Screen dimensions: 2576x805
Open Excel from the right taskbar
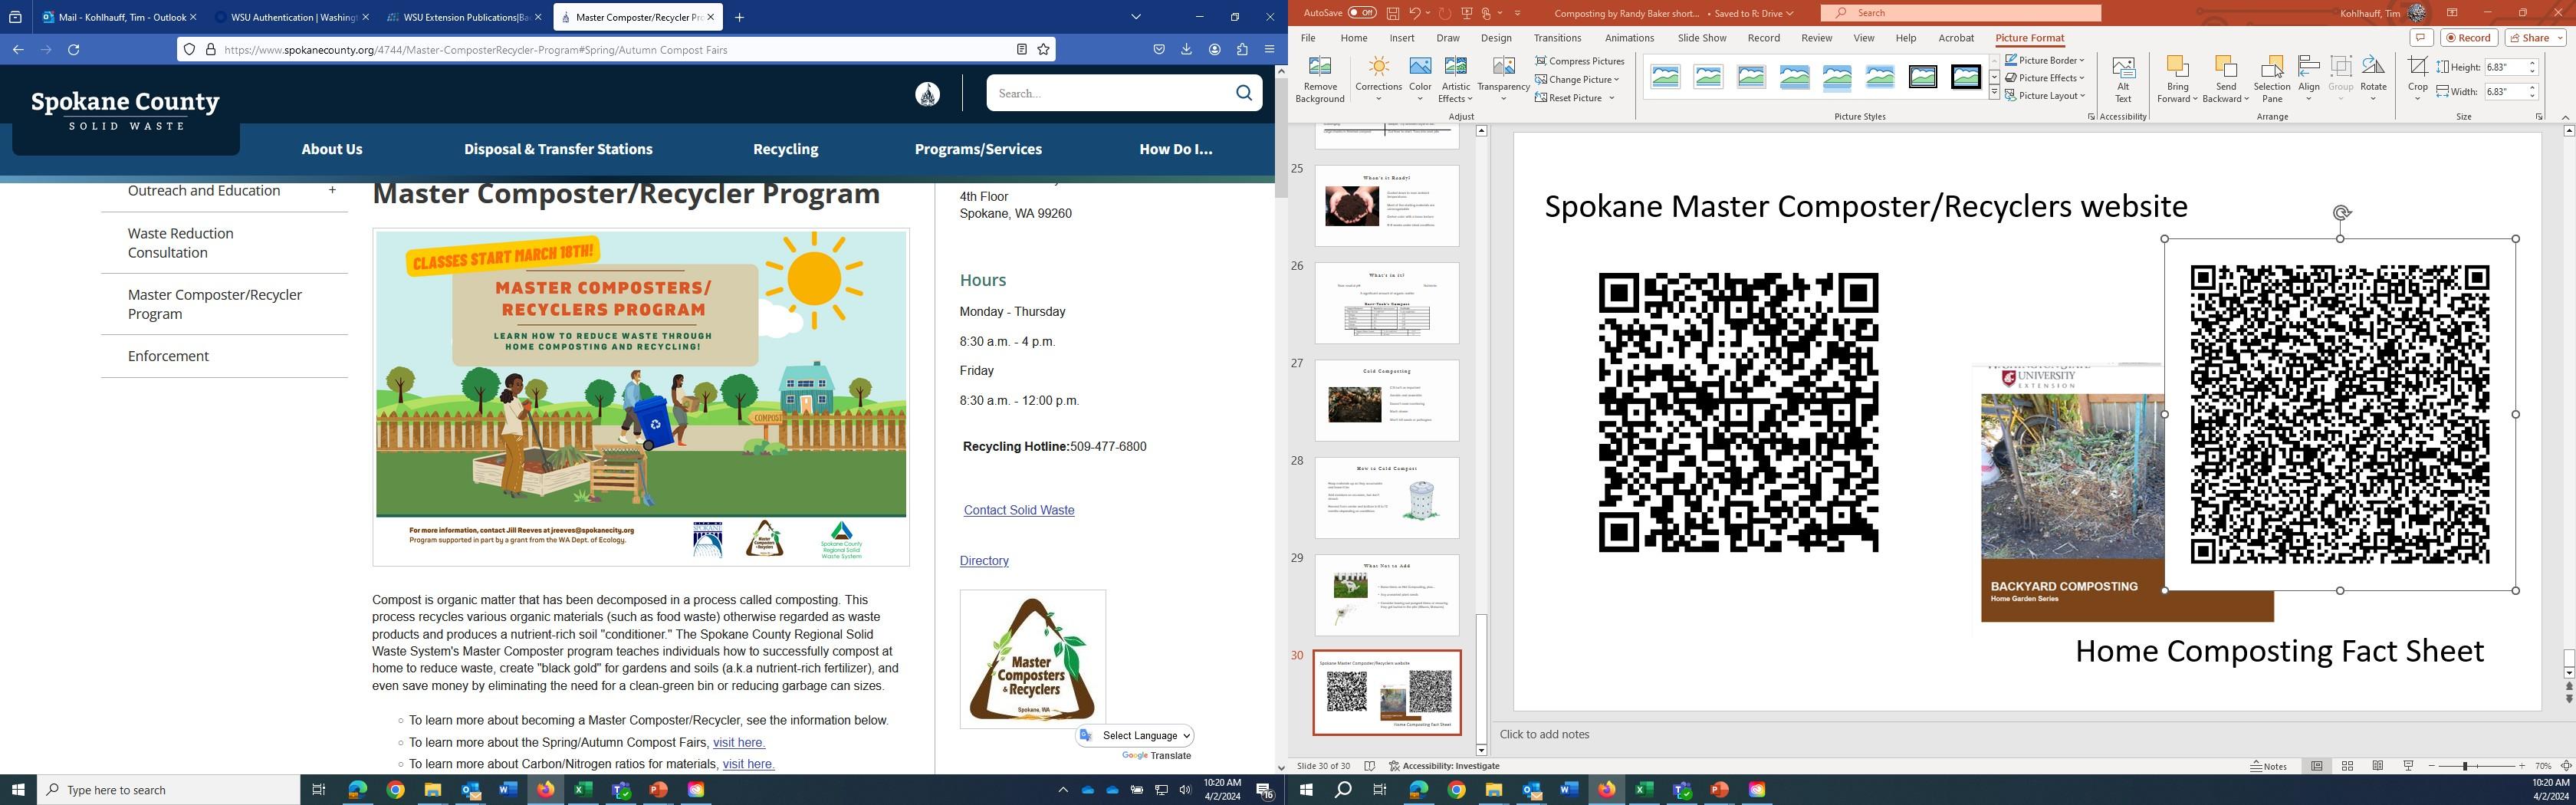[x=1644, y=790]
